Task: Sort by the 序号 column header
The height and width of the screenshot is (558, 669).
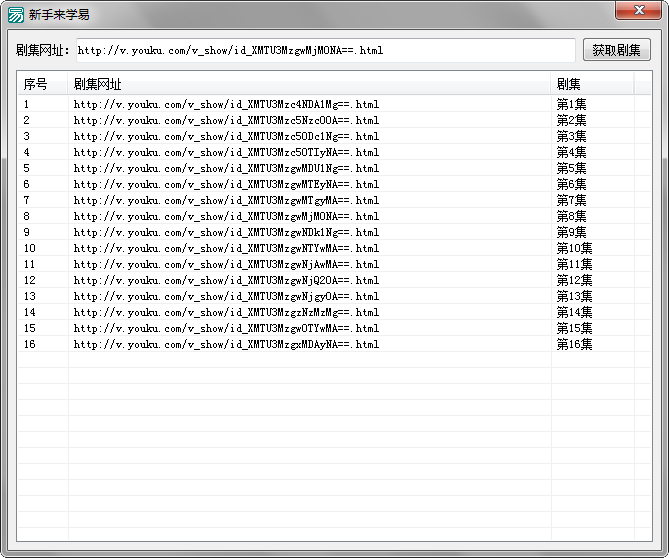Action: [x=43, y=84]
